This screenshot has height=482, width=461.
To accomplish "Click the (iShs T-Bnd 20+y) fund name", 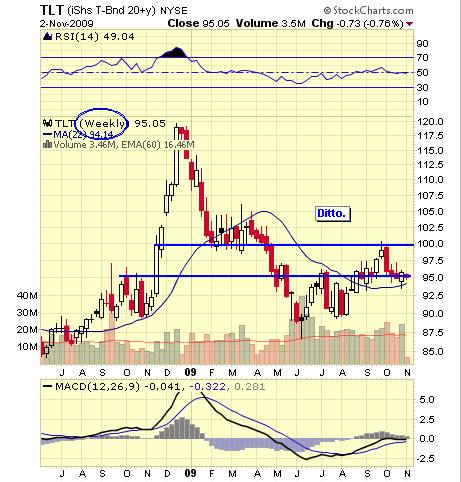I will click(112, 11).
